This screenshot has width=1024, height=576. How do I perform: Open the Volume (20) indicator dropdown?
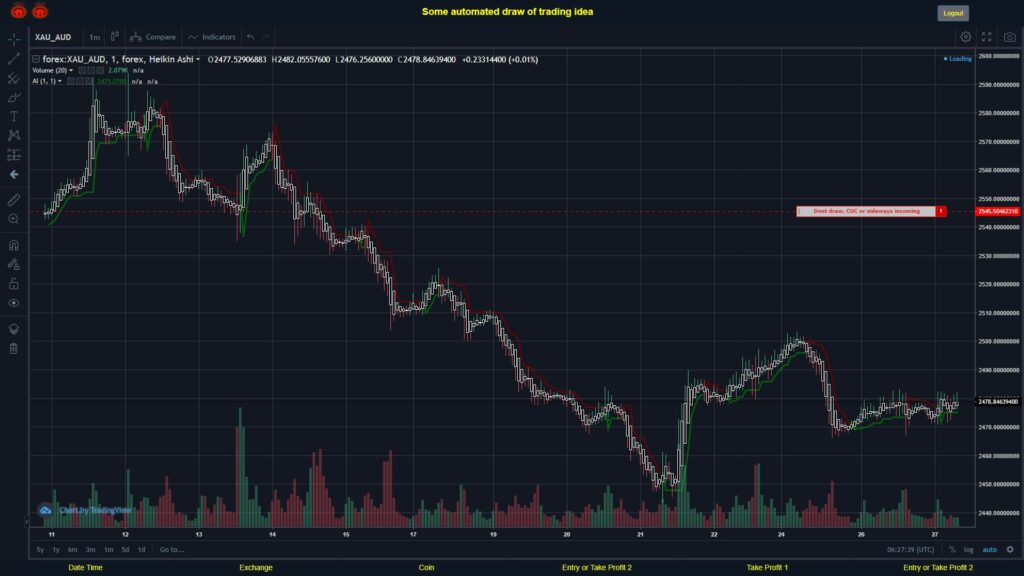(71, 71)
